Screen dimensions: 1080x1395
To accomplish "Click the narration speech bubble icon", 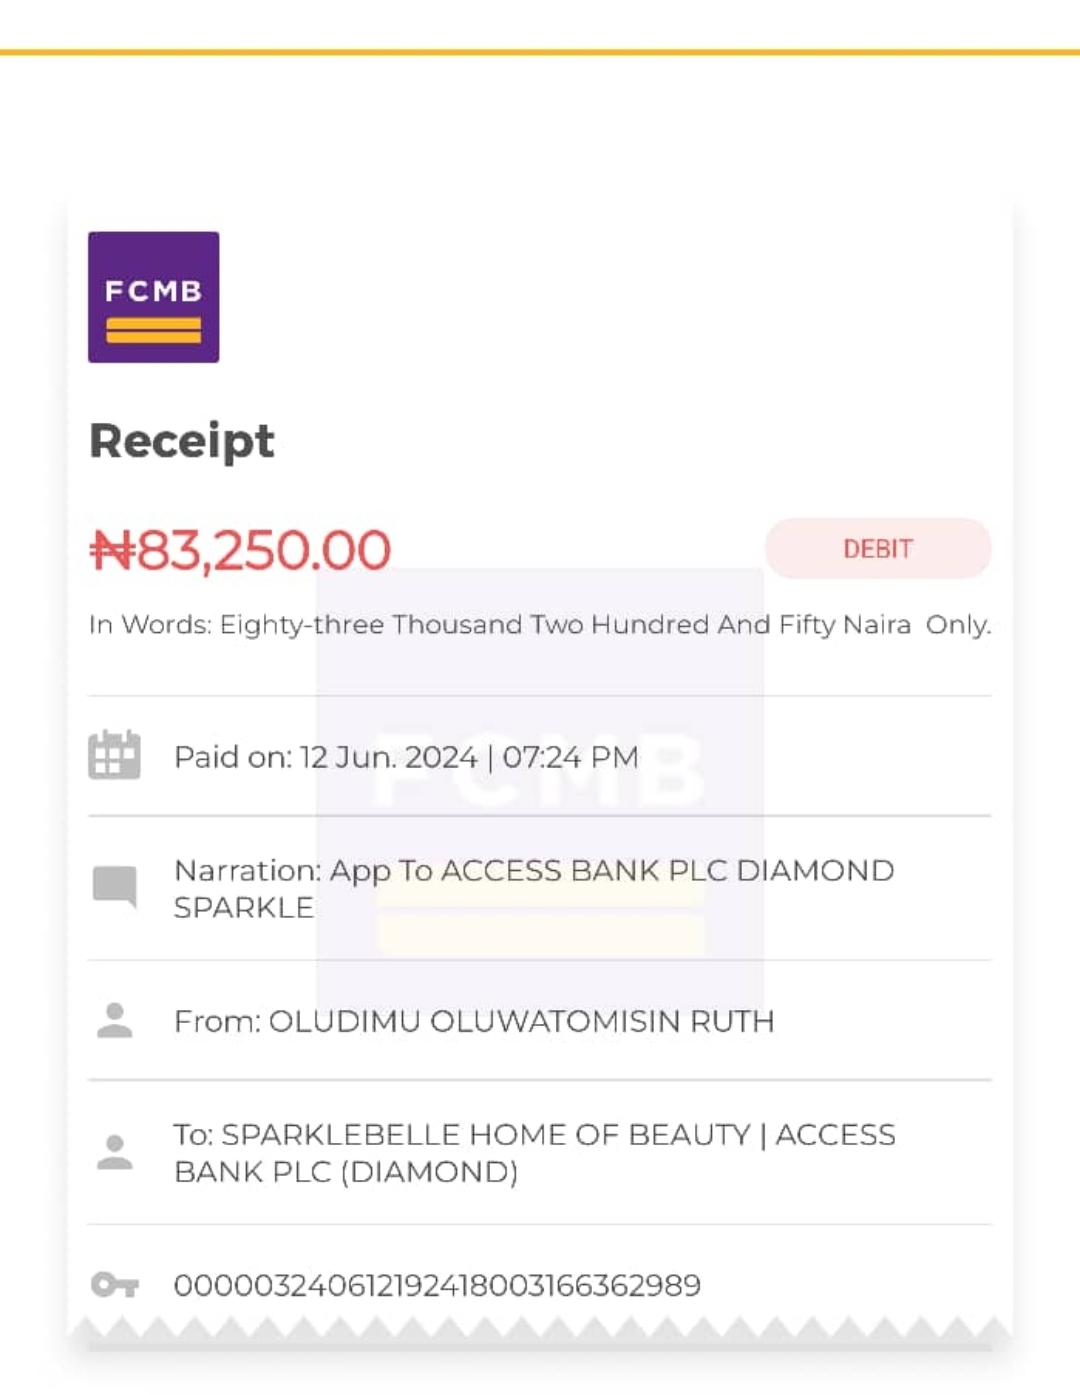I will click(114, 886).
